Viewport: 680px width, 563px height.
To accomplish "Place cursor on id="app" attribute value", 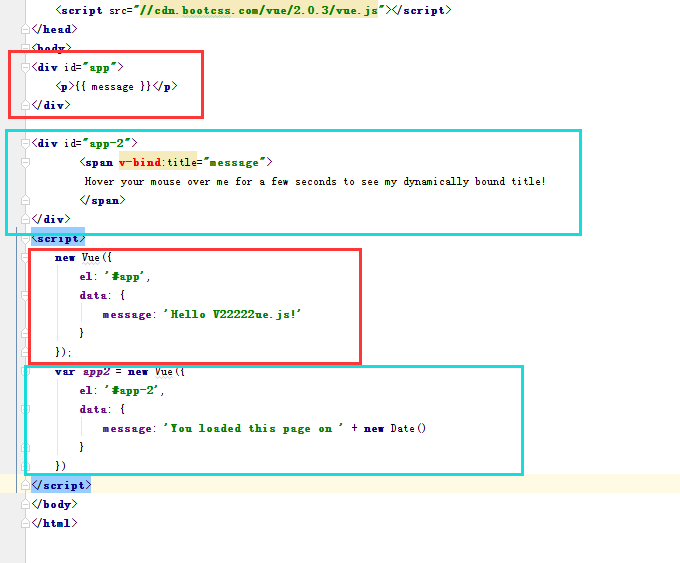I will pyautogui.click(x=99, y=68).
